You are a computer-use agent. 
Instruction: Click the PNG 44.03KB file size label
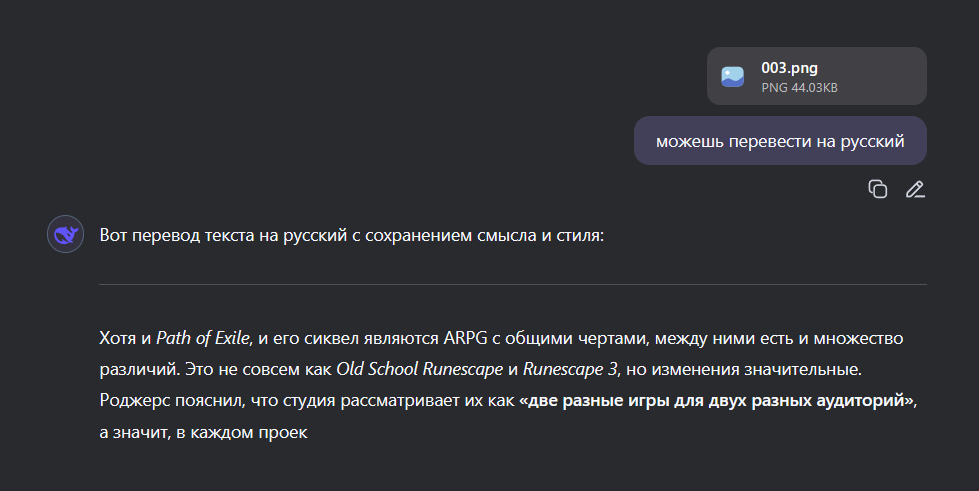(x=799, y=87)
